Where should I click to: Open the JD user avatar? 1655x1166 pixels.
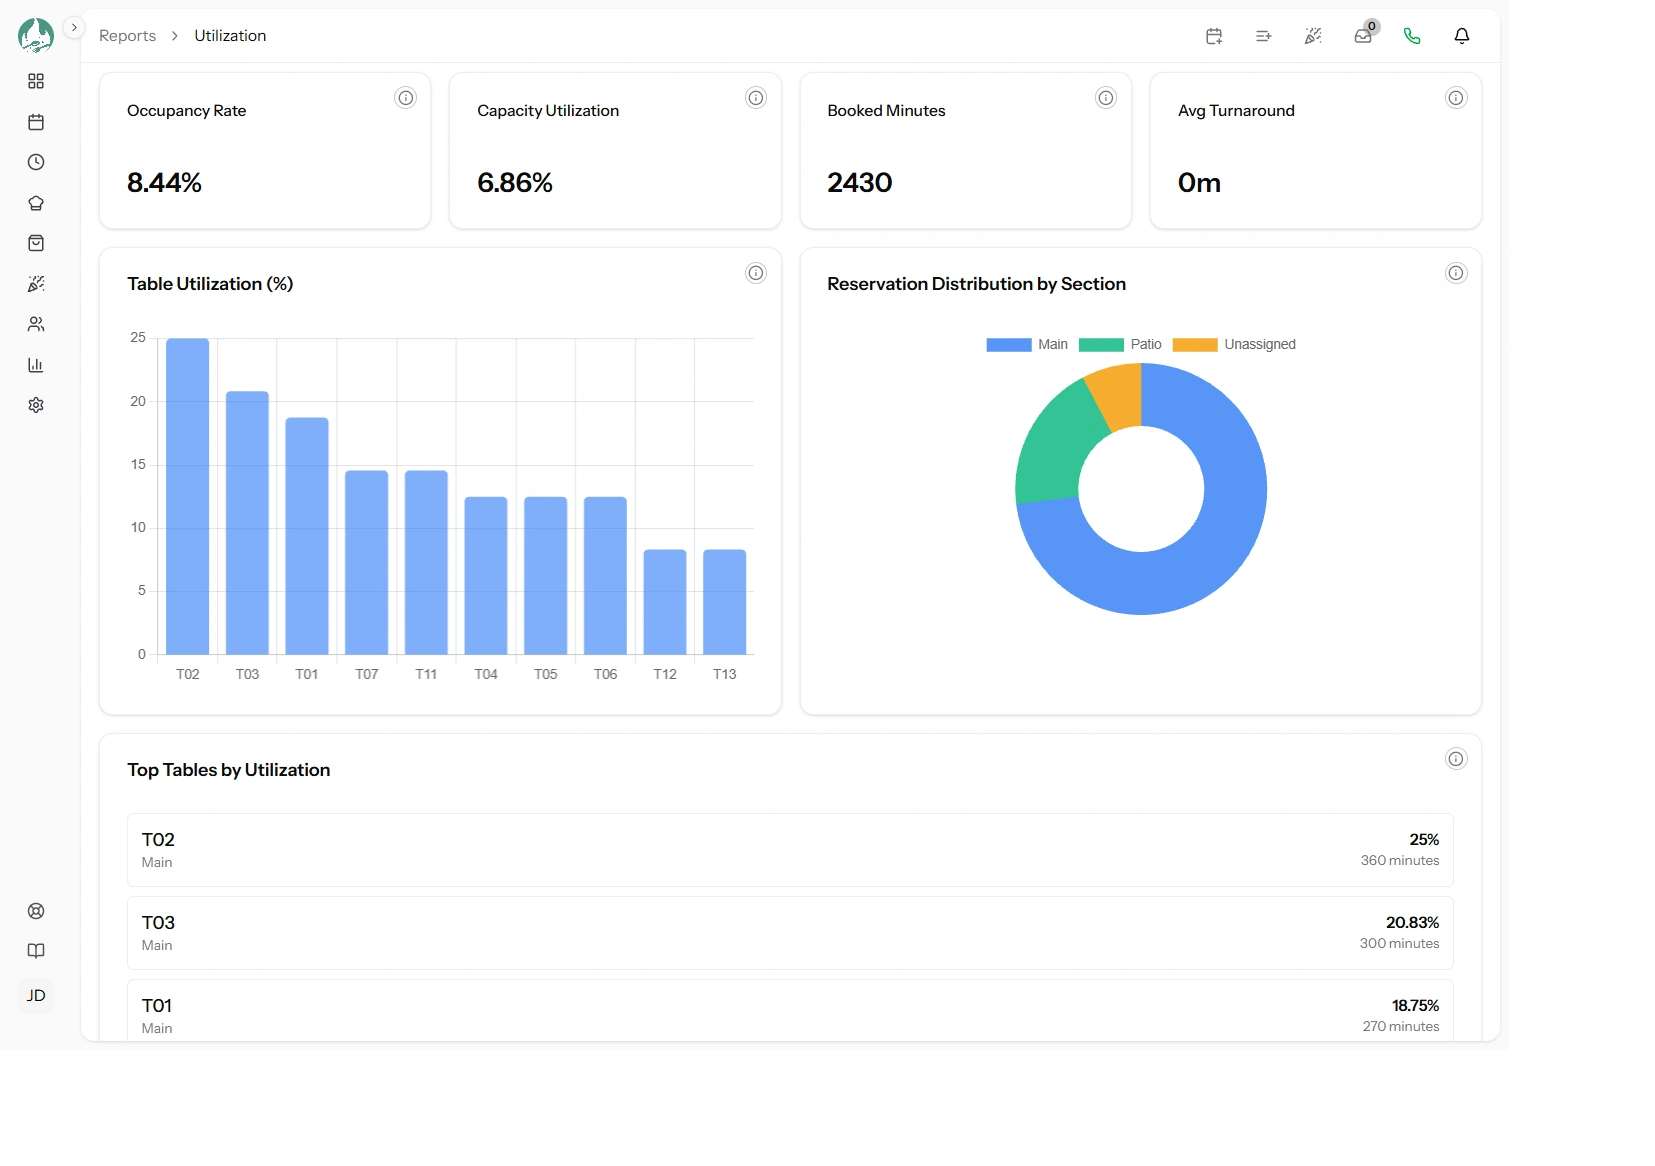pos(36,995)
